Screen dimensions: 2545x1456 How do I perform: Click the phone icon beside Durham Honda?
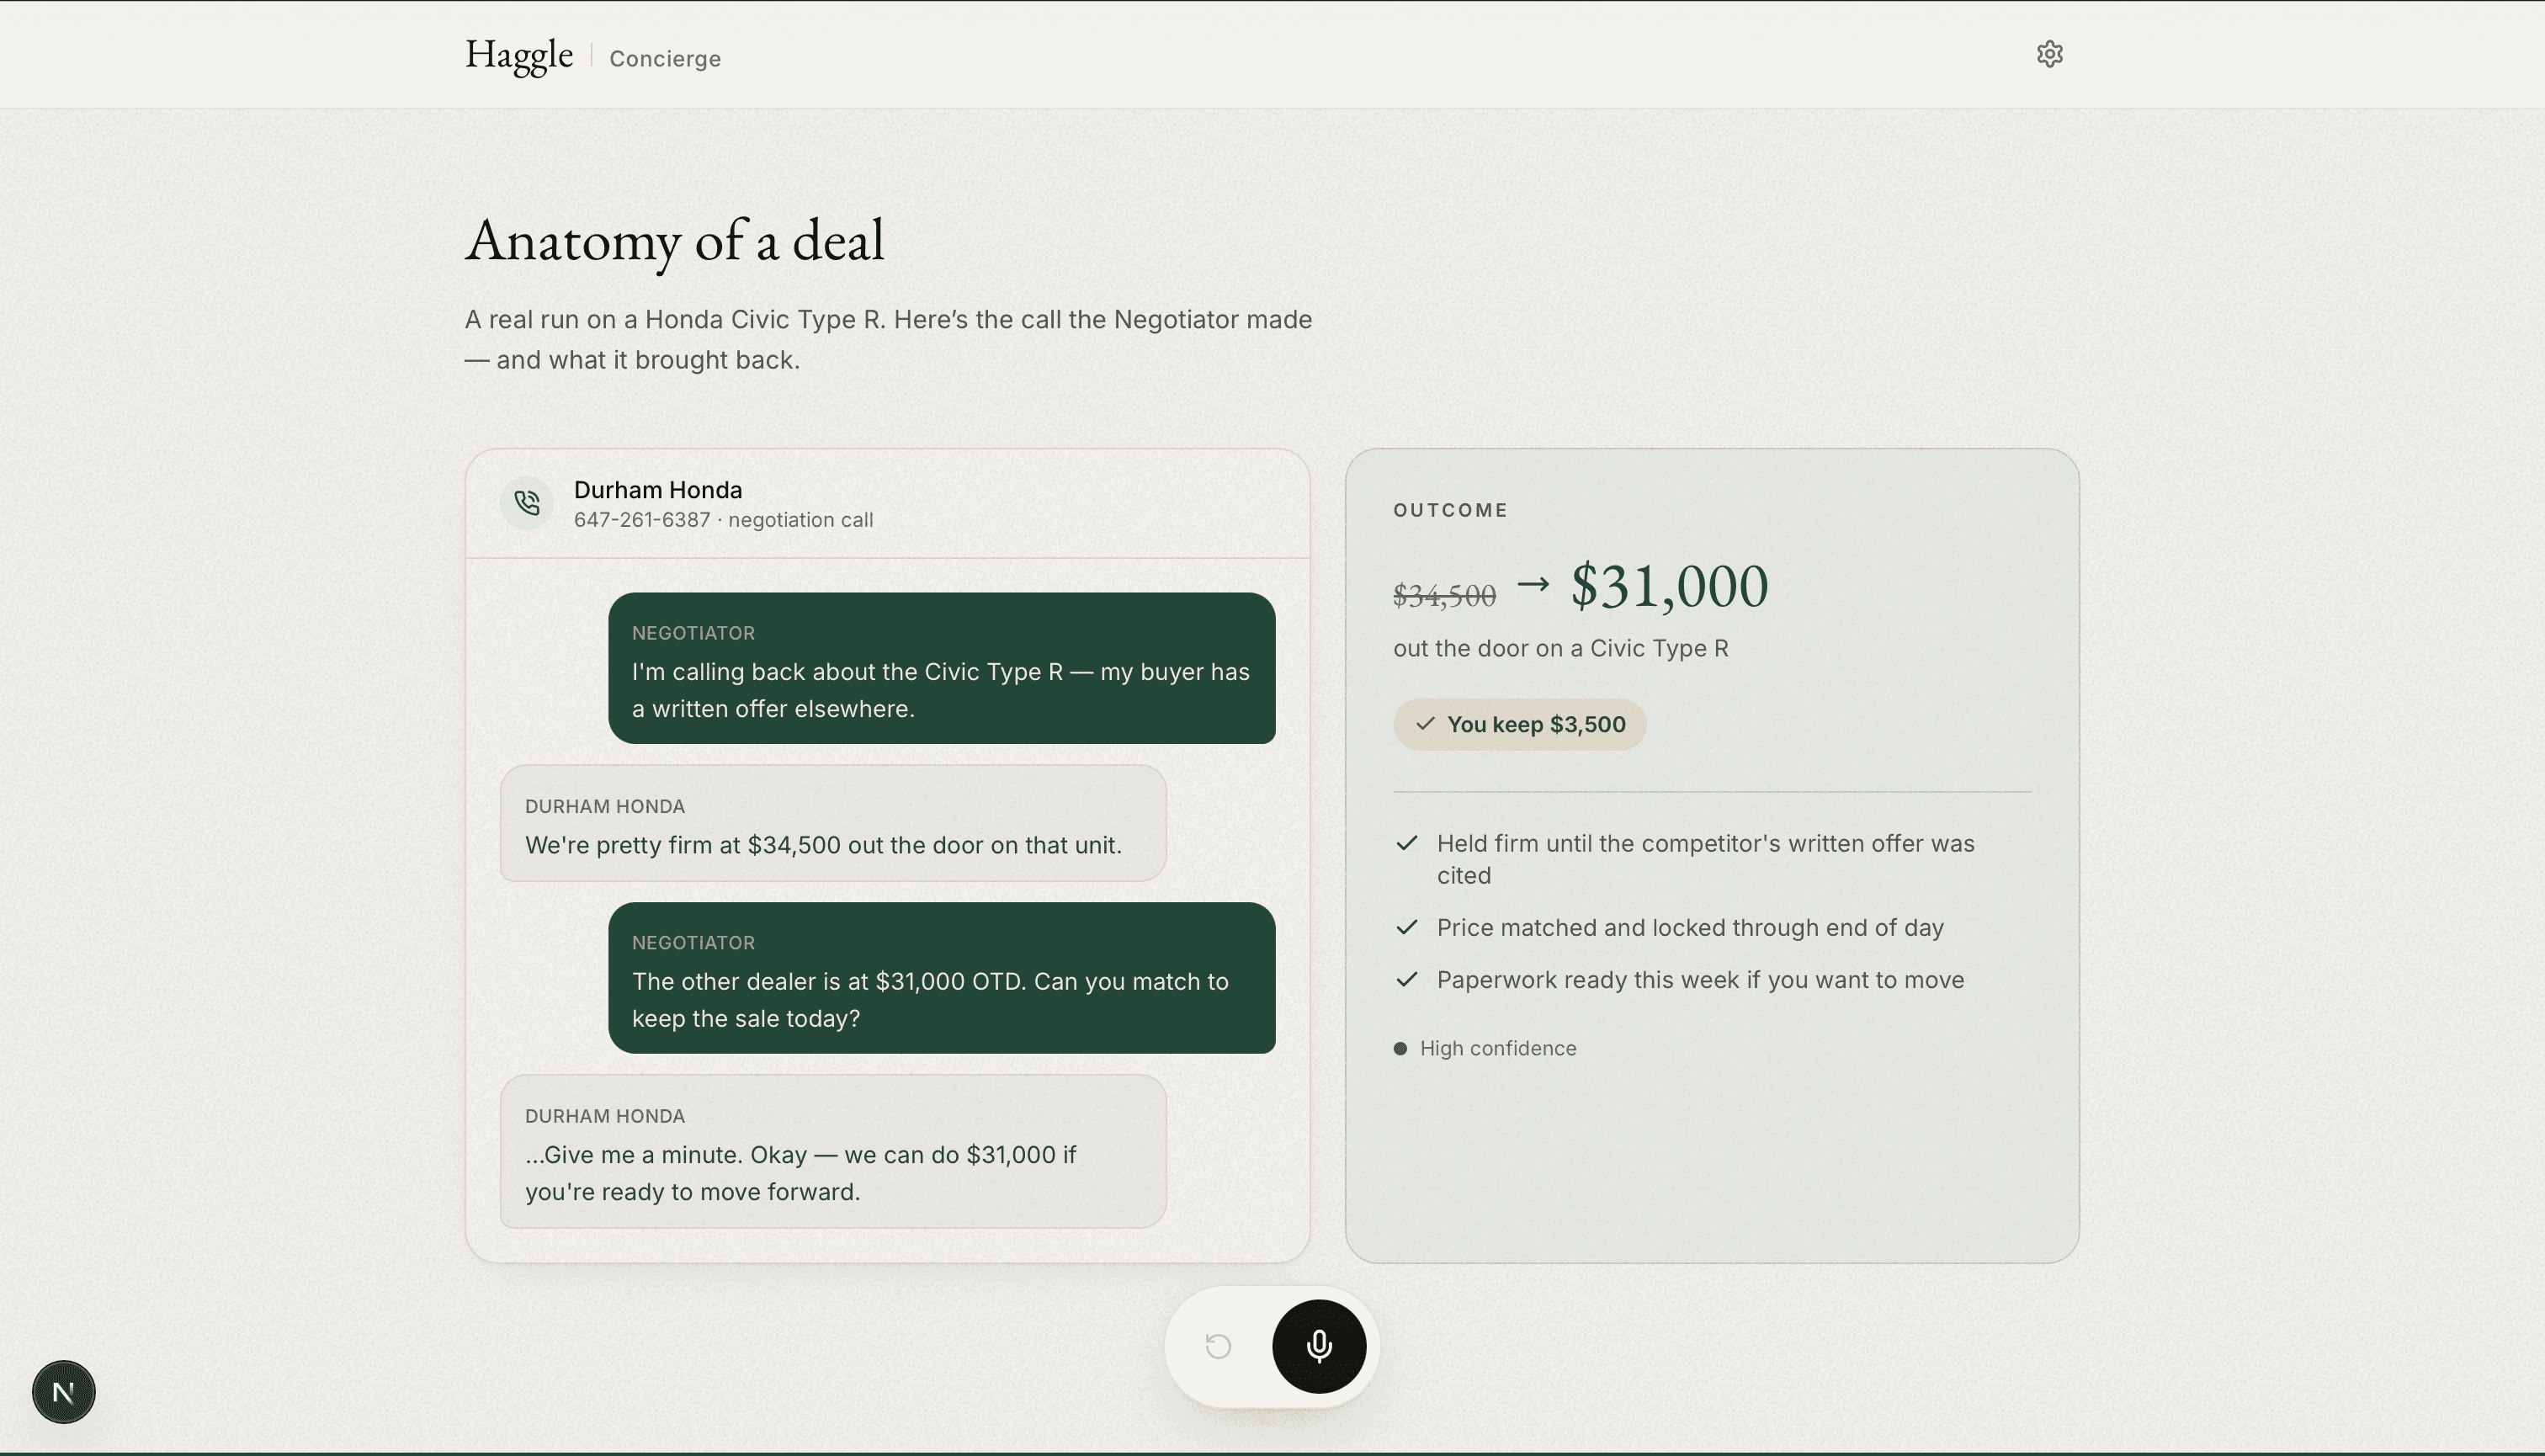pyautogui.click(x=527, y=503)
